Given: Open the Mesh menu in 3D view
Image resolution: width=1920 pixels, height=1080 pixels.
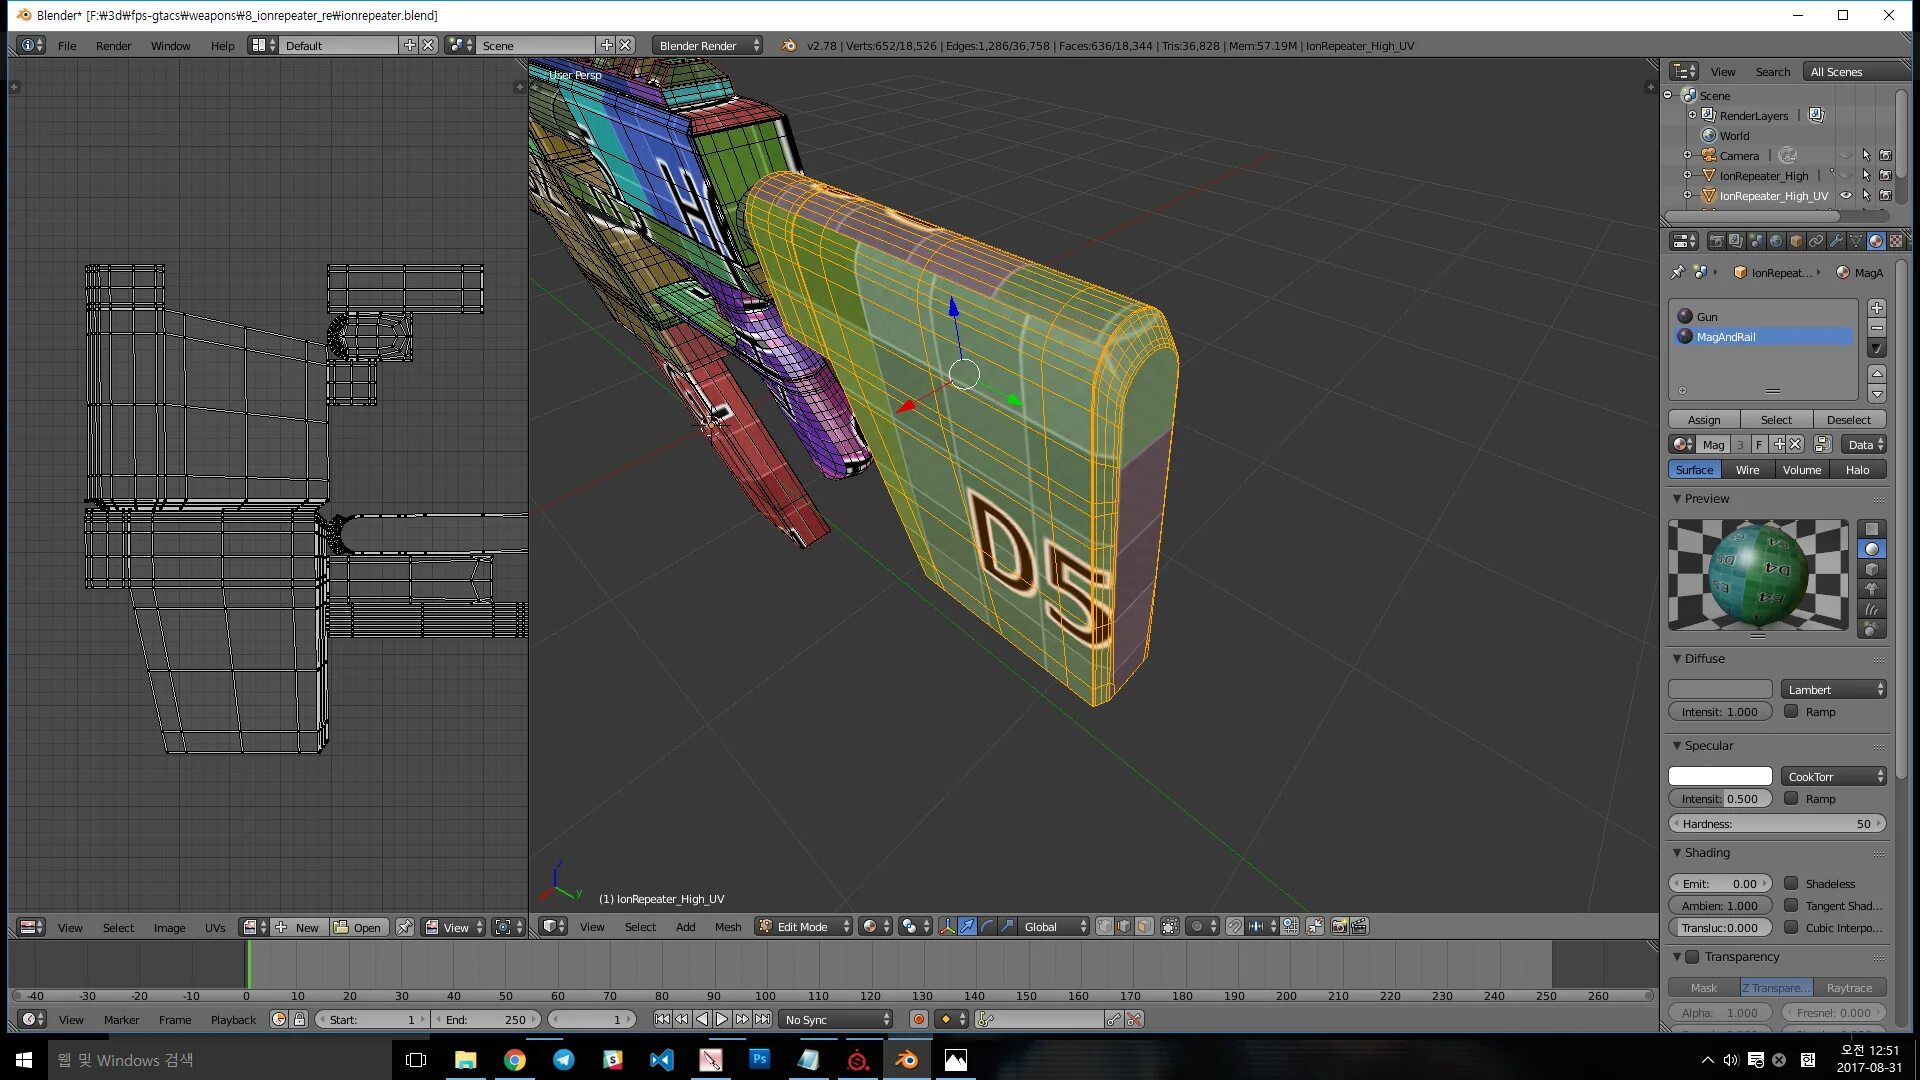Looking at the screenshot, I should [x=727, y=927].
